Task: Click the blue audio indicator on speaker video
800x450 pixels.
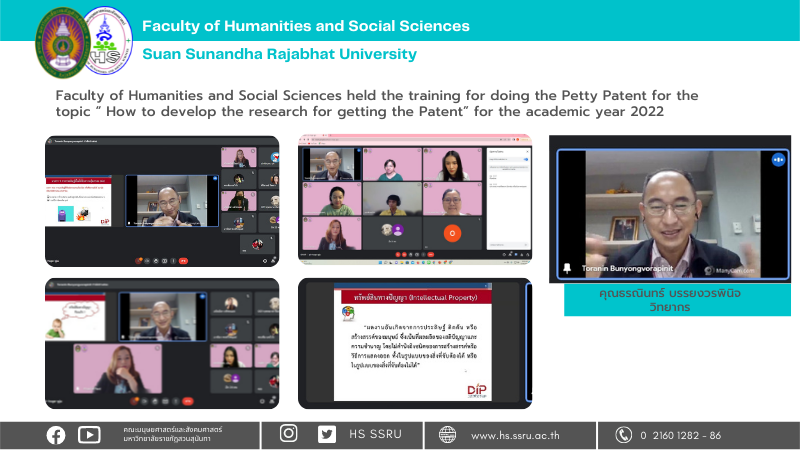Action: tap(777, 160)
